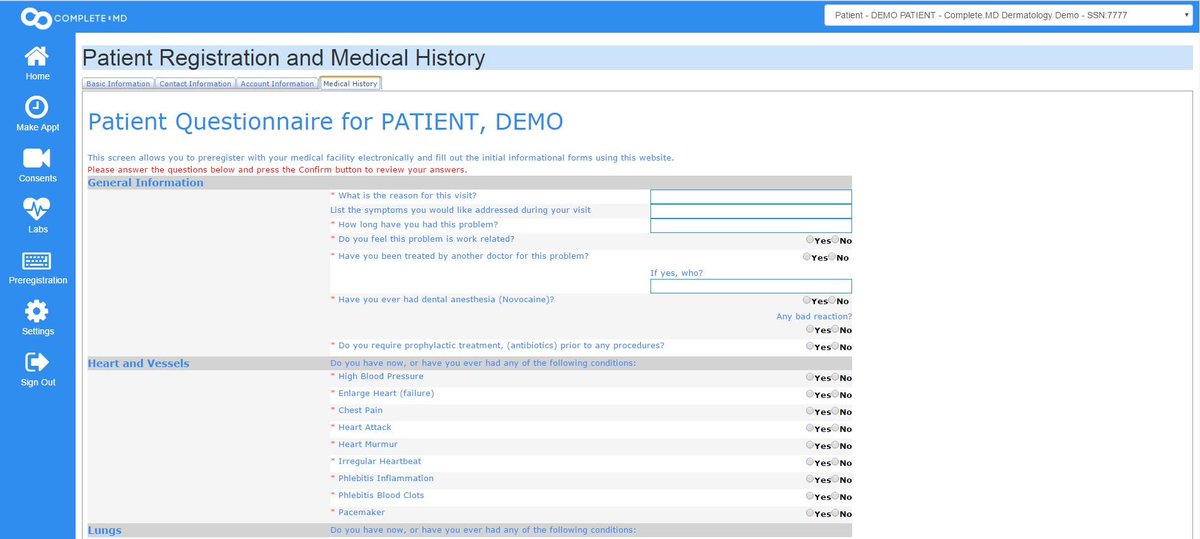Click the General Information section heading
This screenshot has height=539, width=1200.
tap(146, 182)
